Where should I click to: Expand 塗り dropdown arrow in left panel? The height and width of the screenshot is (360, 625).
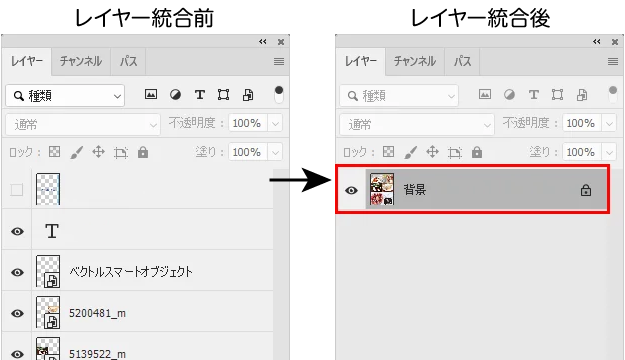coord(275,152)
